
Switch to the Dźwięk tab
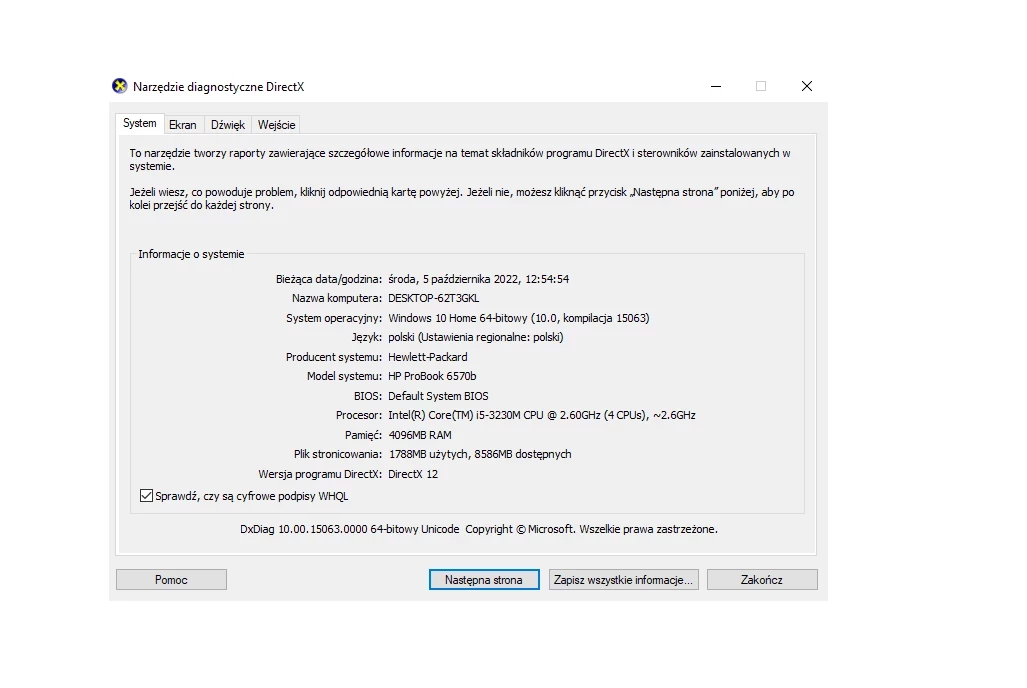(228, 125)
